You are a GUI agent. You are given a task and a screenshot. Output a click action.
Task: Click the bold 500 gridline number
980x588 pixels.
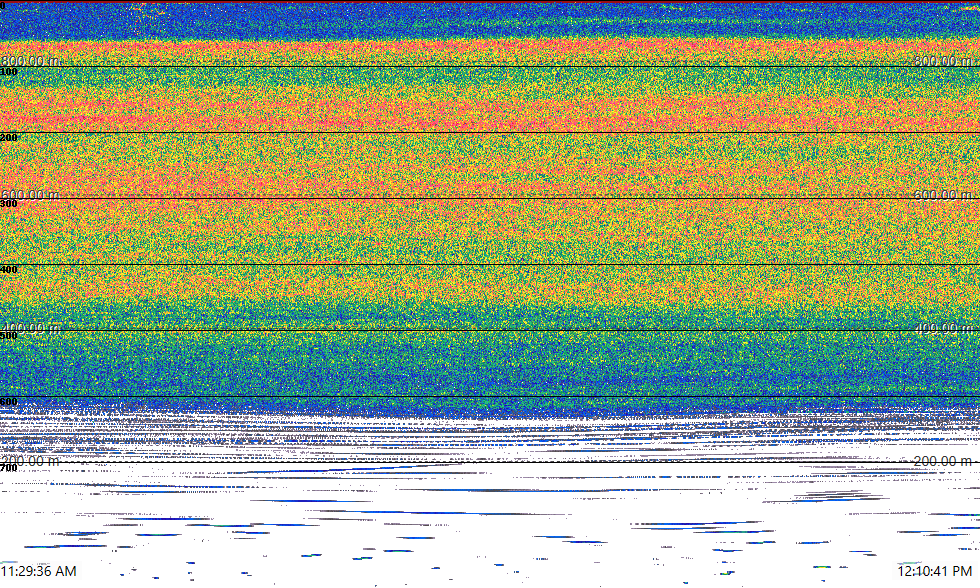pyautogui.click(x=9, y=336)
